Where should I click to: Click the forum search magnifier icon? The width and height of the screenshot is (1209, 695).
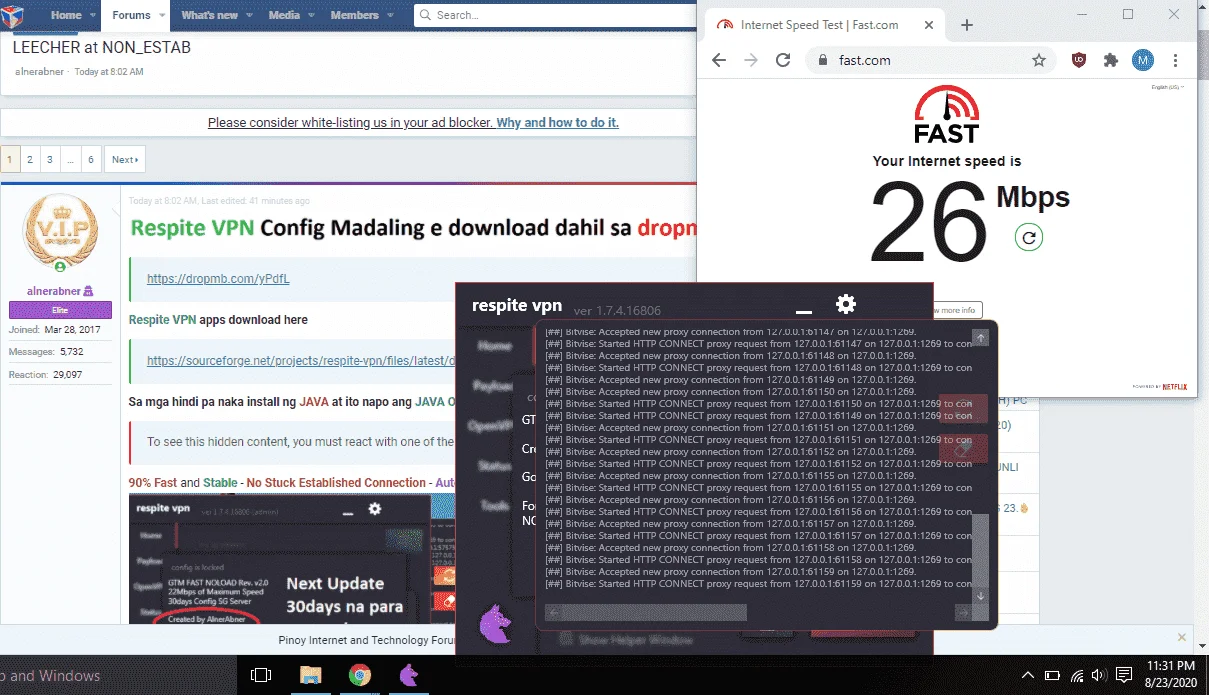[x=425, y=15]
